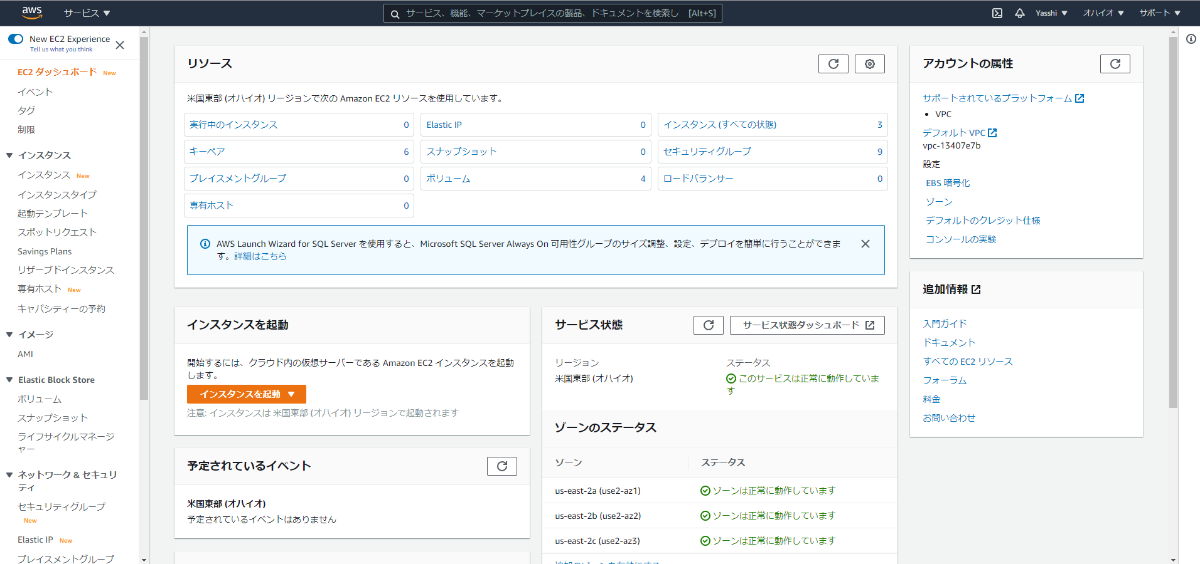
Task: Open ライフサイクルマネージャー in sidebar
Action: [x=66, y=443]
